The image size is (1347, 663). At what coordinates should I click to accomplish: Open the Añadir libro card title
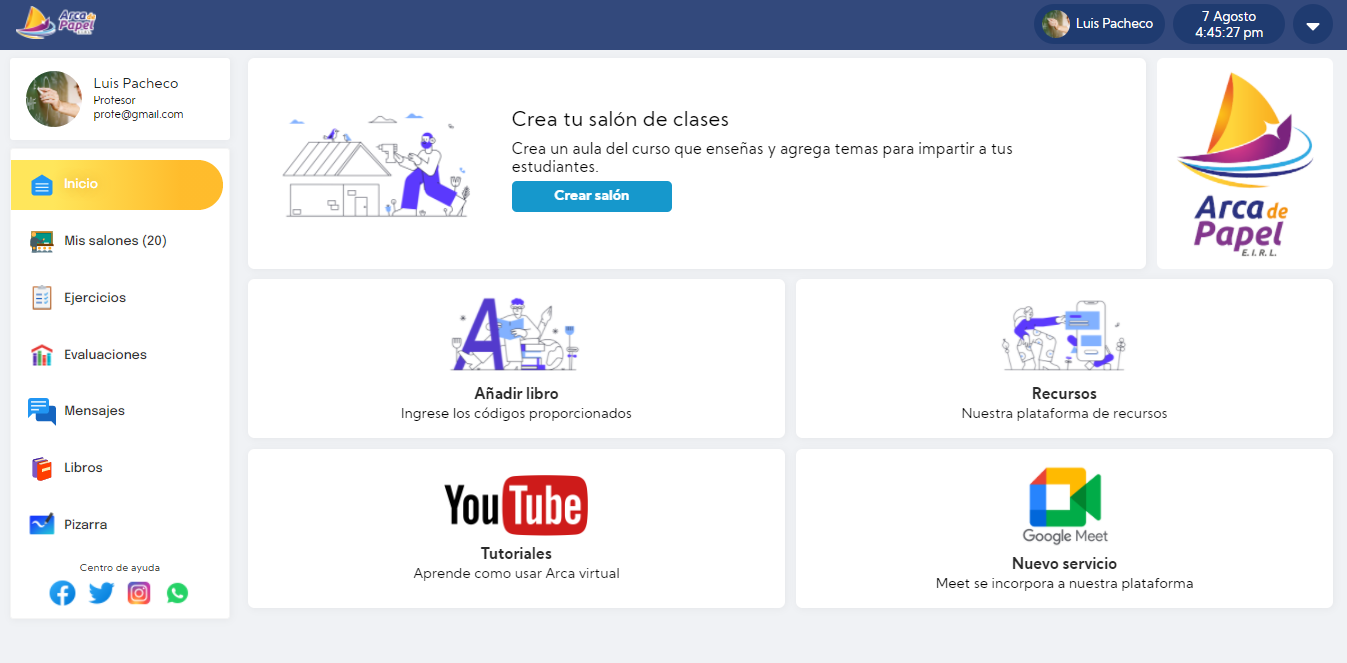click(516, 394)
